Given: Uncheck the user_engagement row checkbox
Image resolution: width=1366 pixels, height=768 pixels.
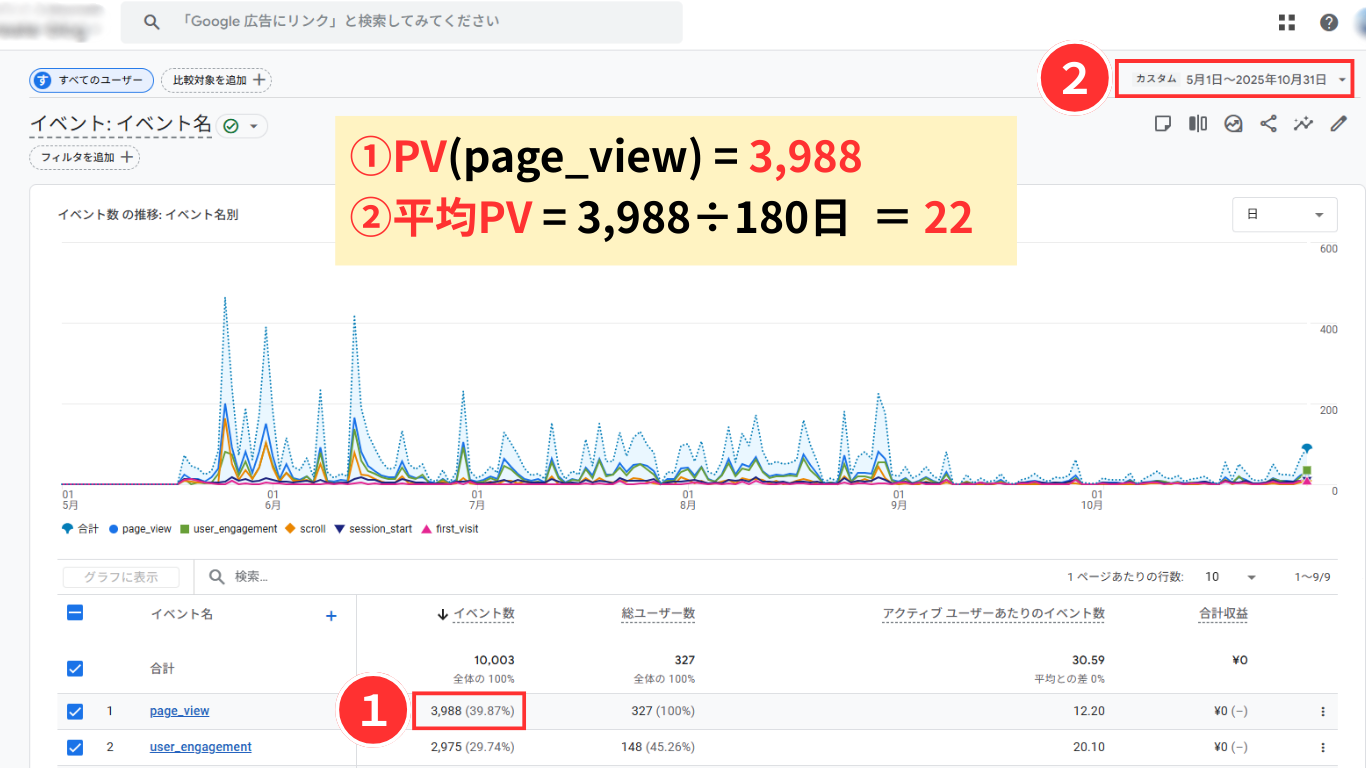Looking at the screenshot, I should click(75, 747).
